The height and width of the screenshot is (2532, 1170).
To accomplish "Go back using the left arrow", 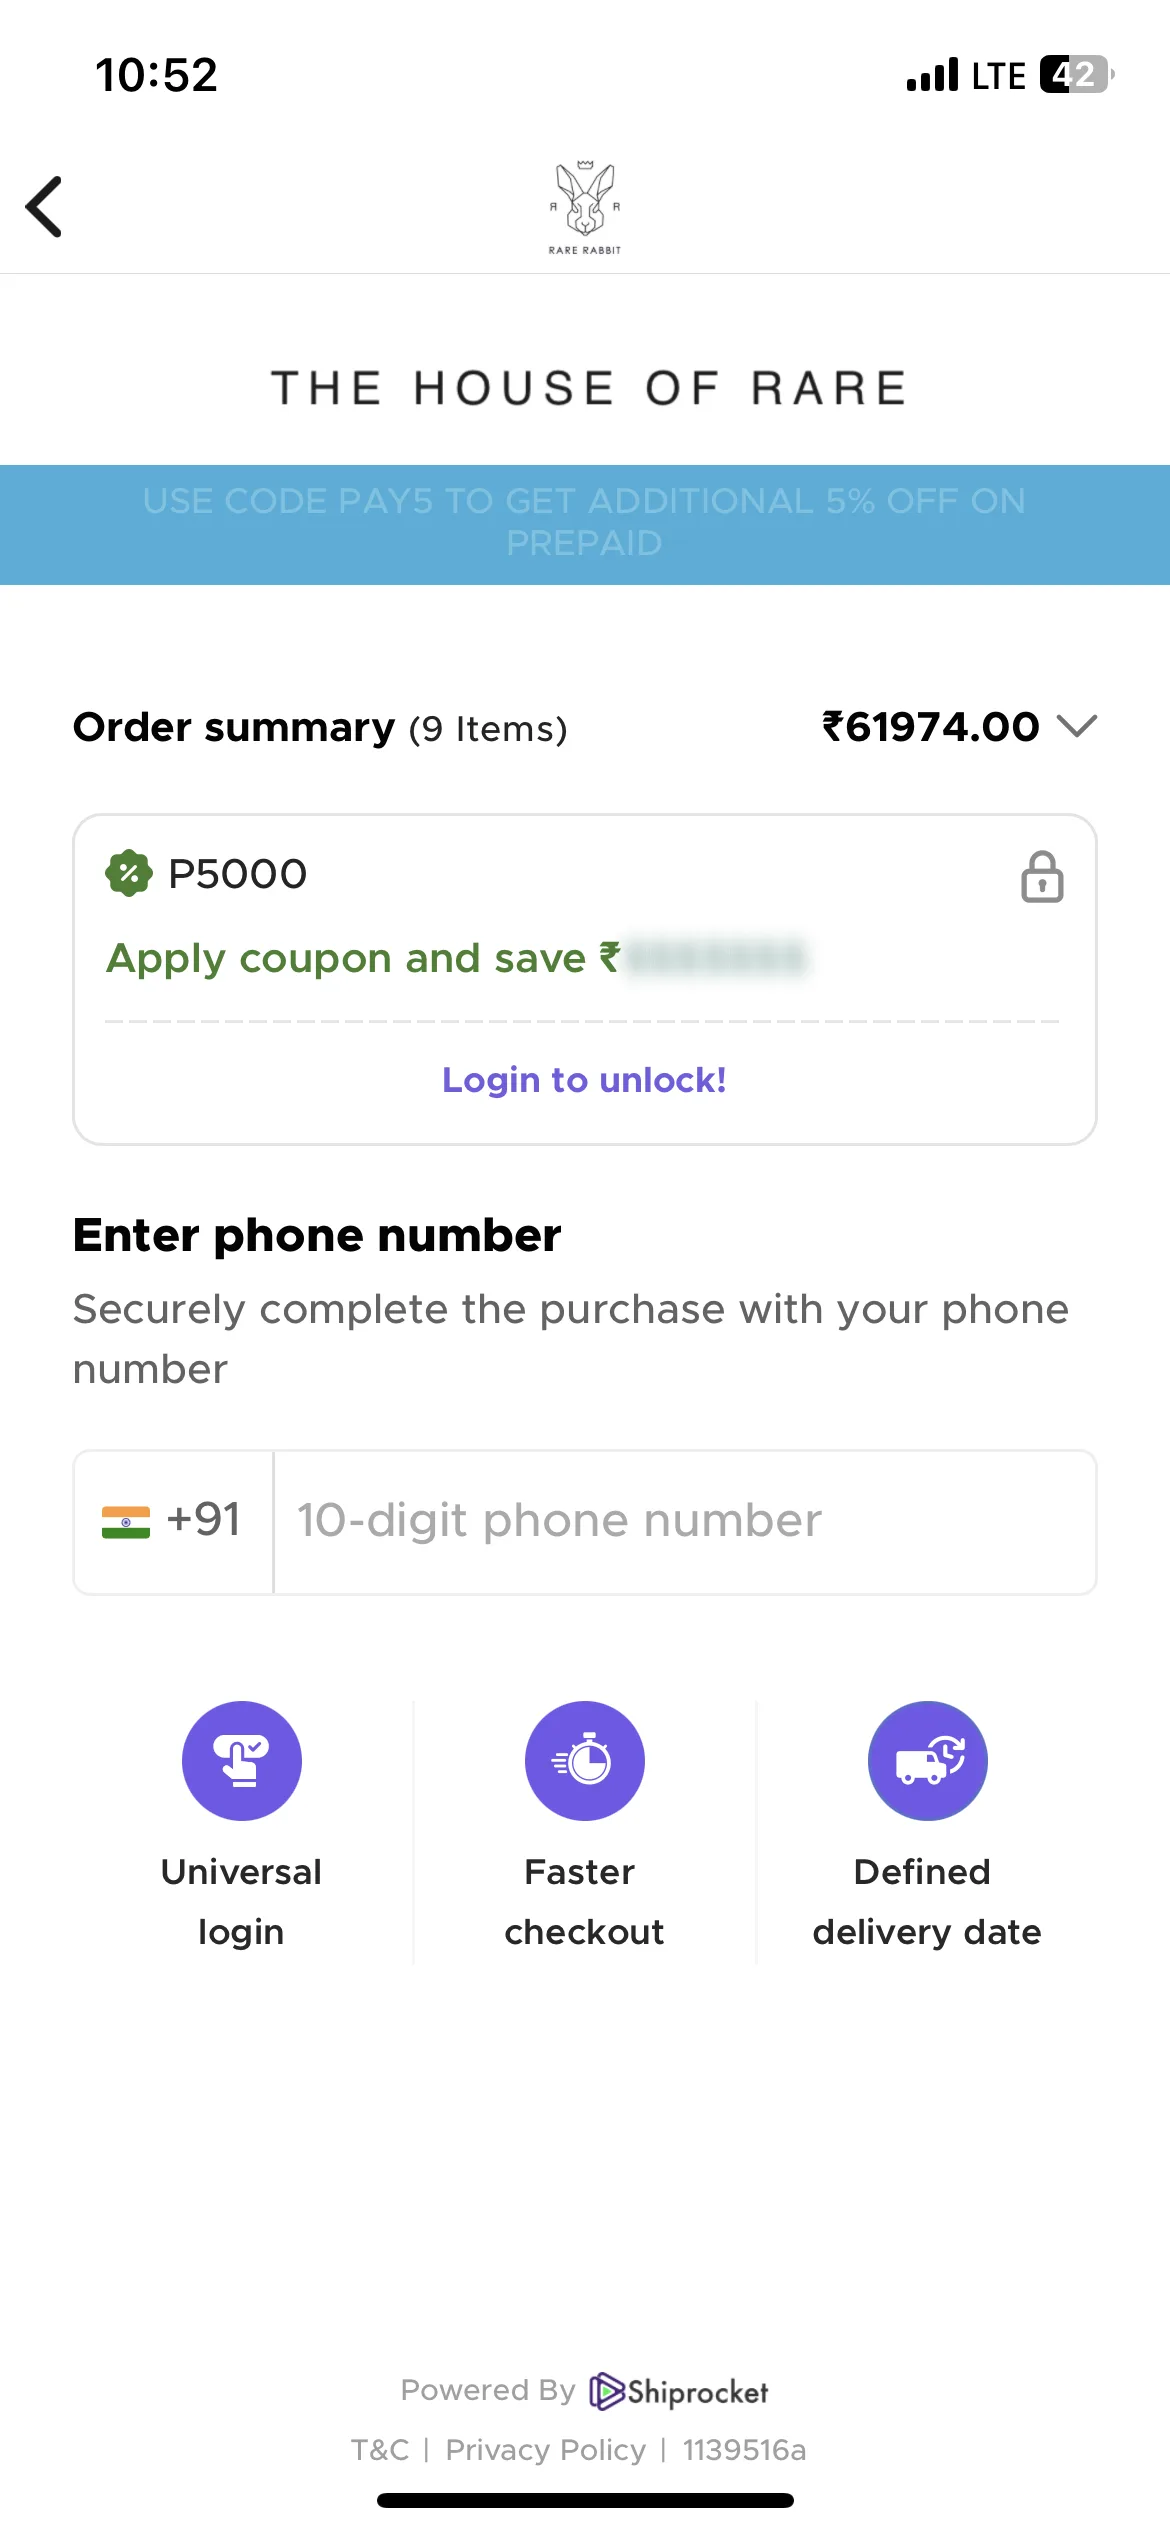I will click(x=44, y=207).
